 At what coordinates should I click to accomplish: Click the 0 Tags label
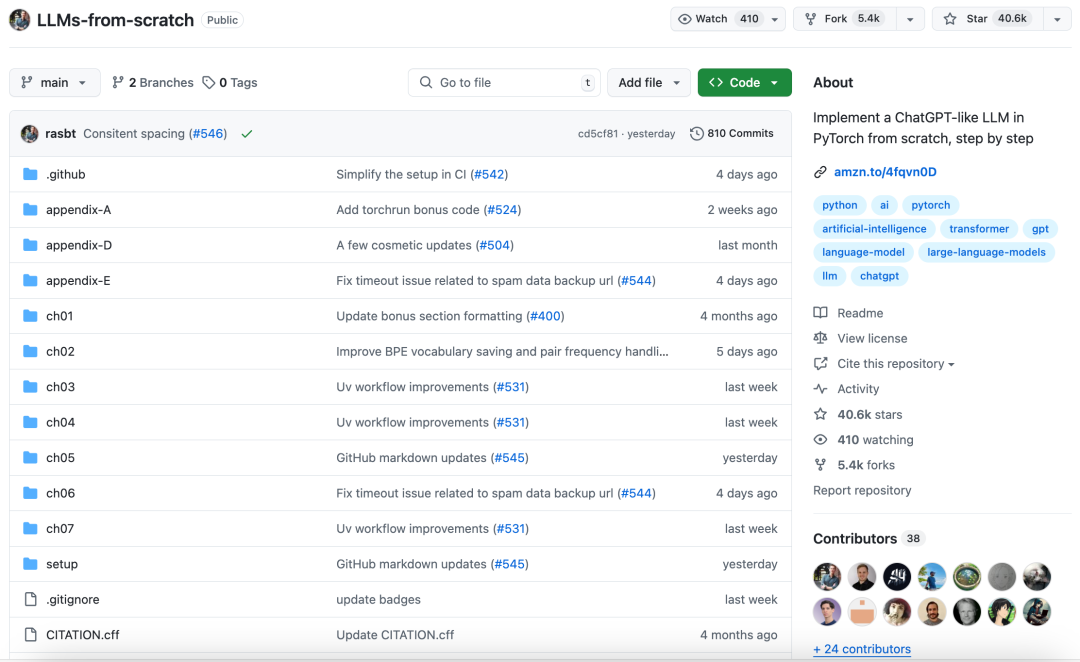tap(229, 82)
